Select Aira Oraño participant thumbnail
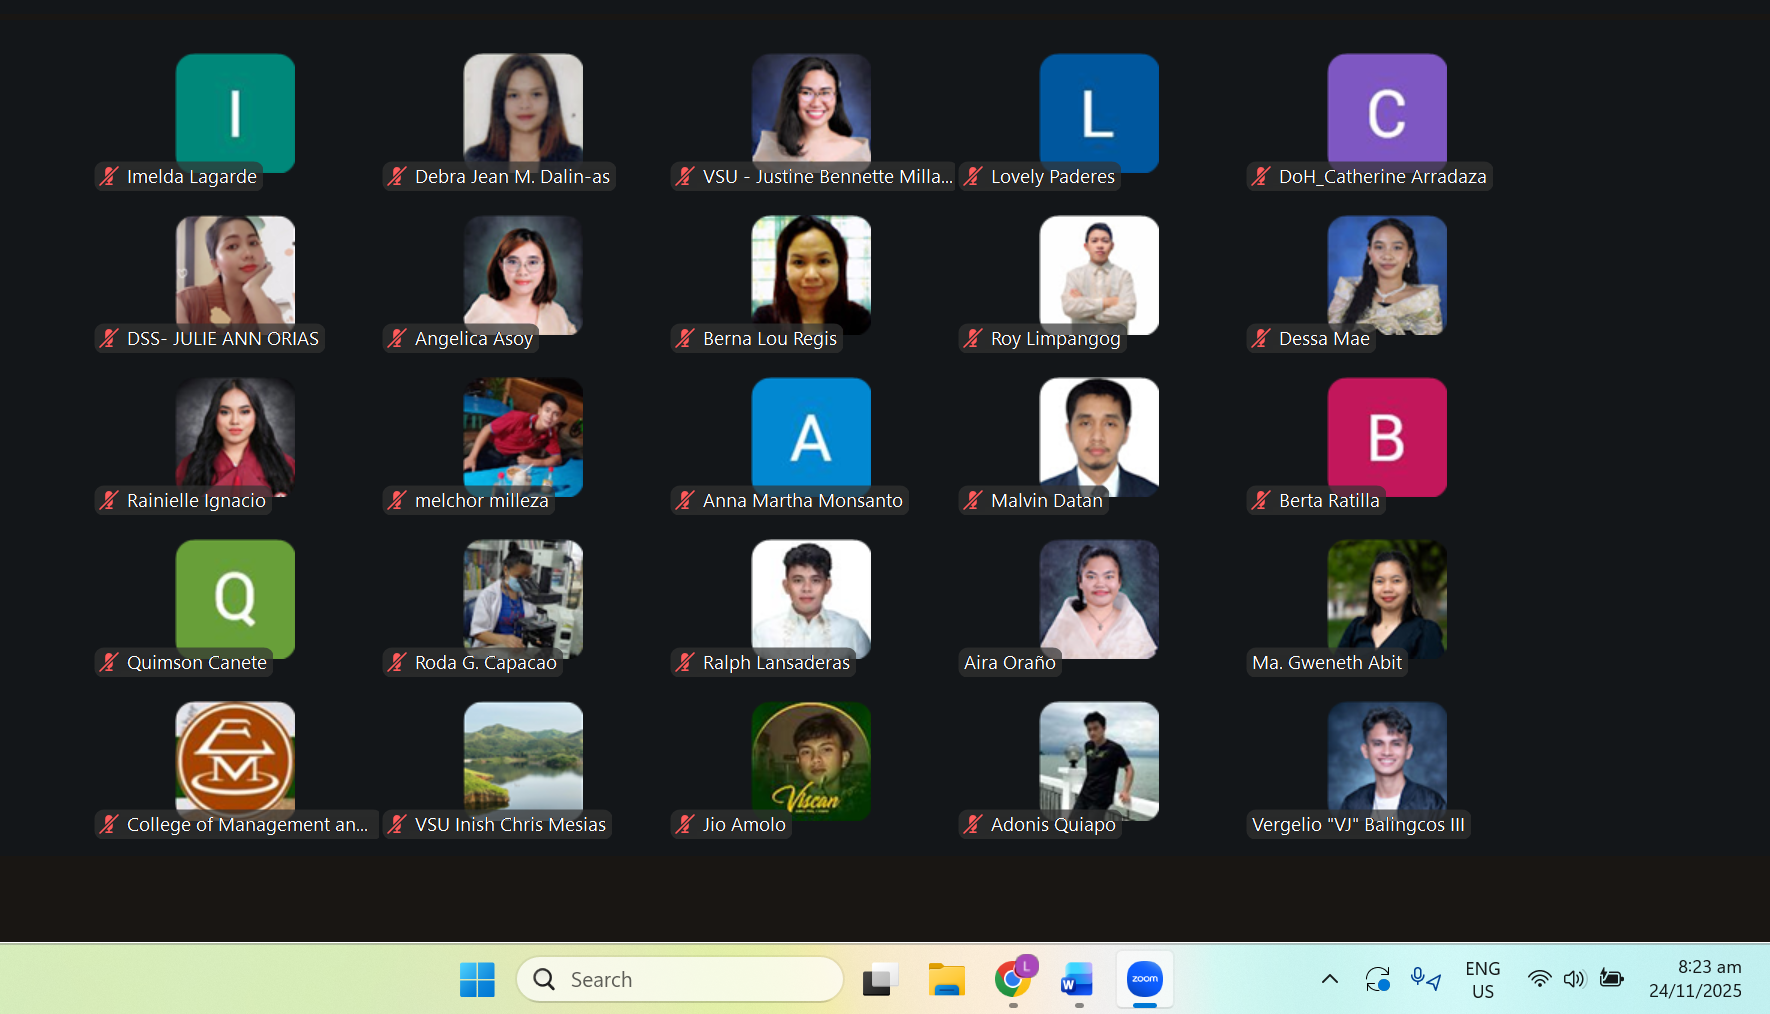 click(1098, 598)
